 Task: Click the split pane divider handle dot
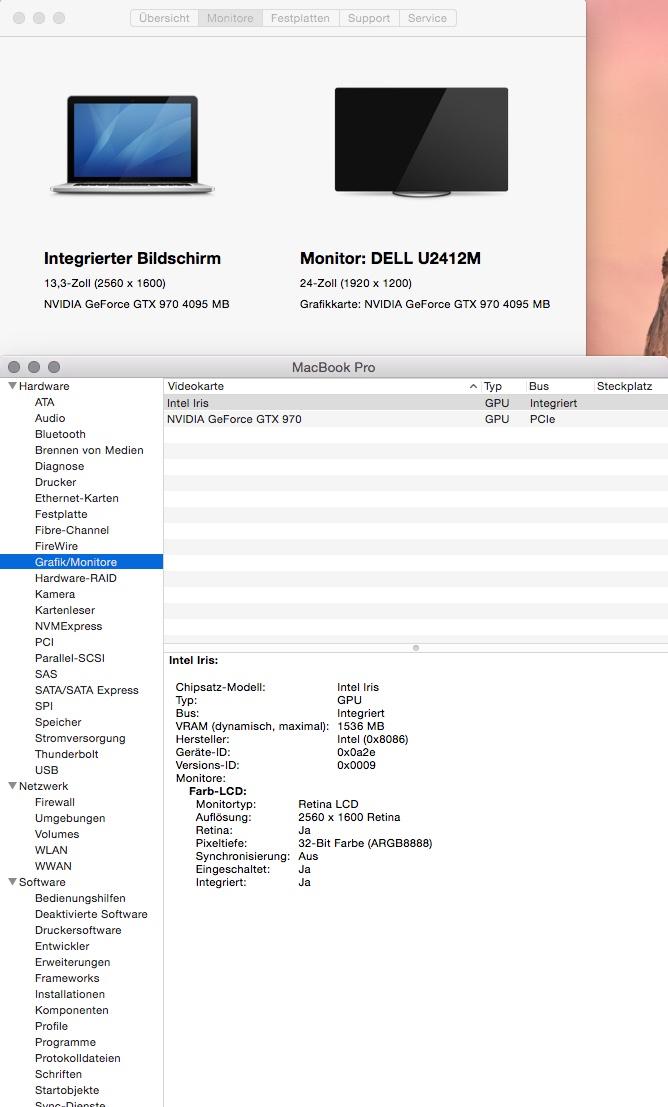click(416, 647)
